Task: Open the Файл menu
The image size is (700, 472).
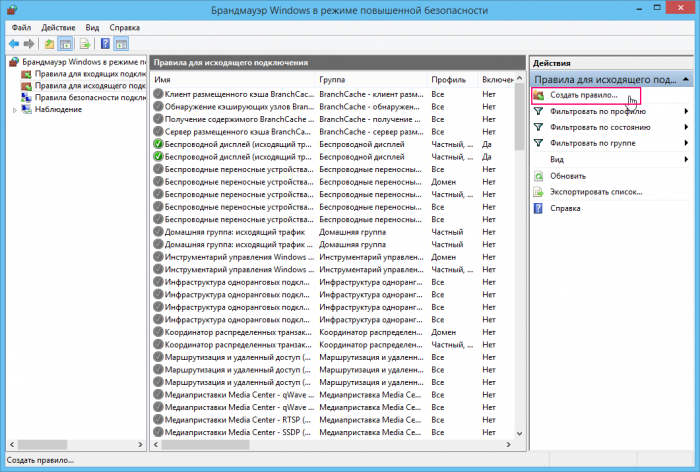Action: click(x=21, y=28)
